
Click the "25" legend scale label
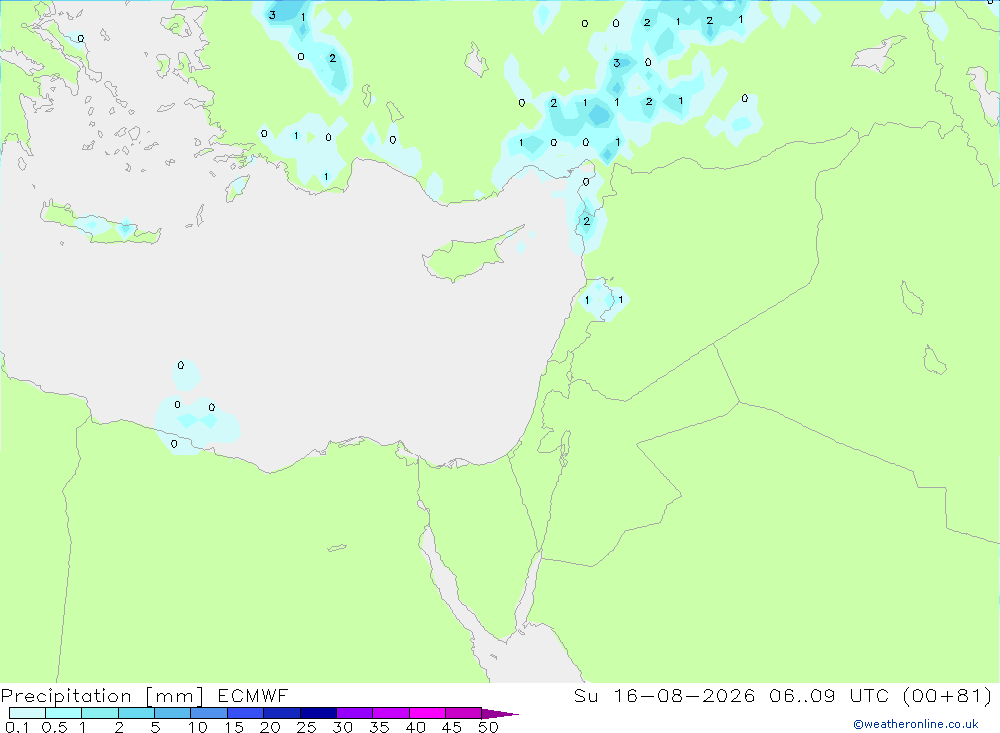coord(307,727)
